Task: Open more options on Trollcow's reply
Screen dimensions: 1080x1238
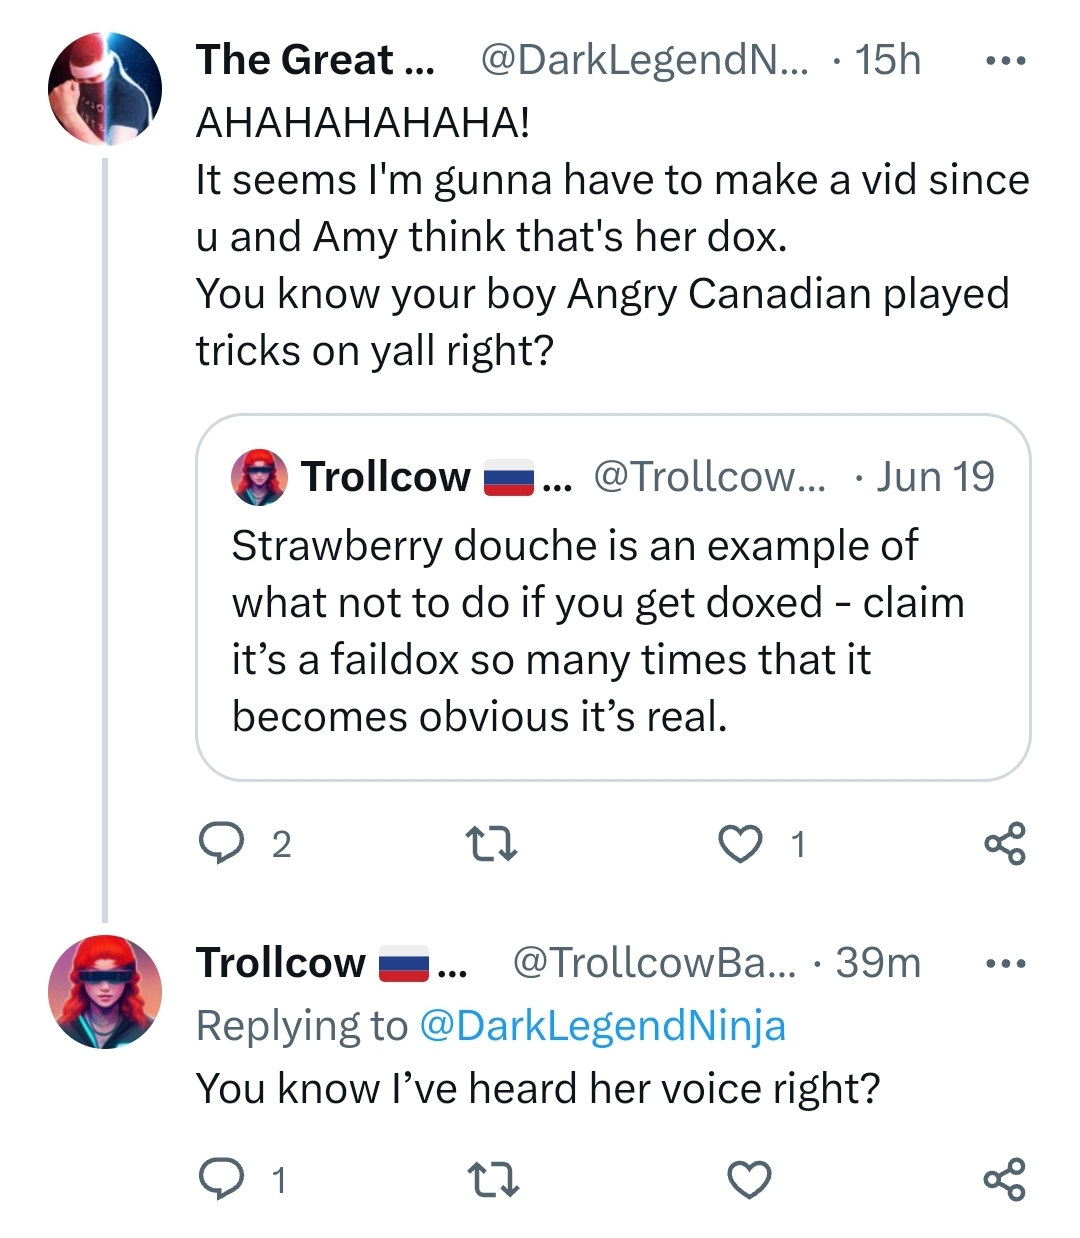Action: pyautogui.click(x=1004, y=964)
